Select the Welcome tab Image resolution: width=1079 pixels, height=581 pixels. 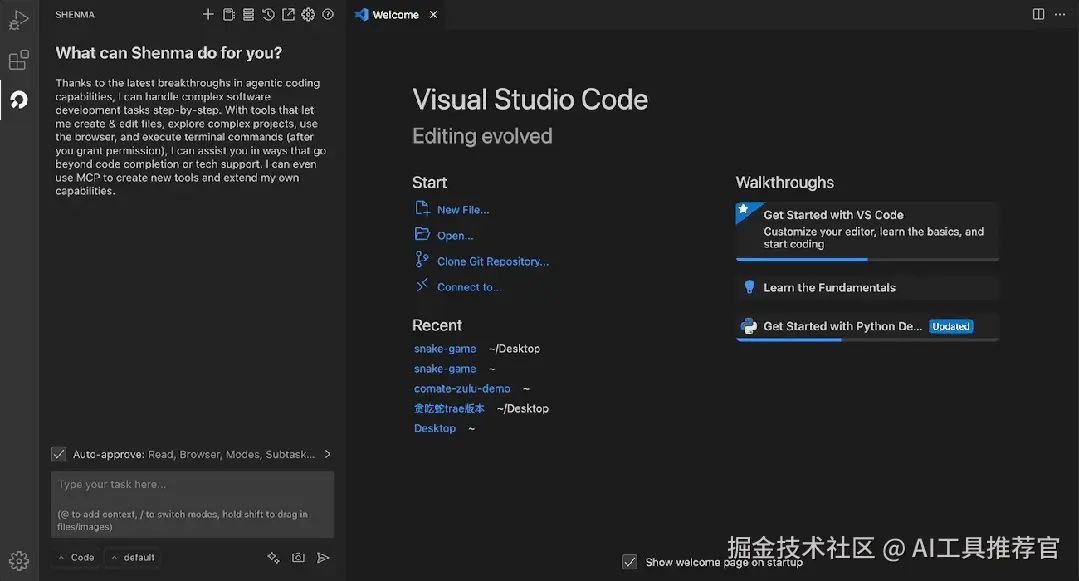point(396,14)
